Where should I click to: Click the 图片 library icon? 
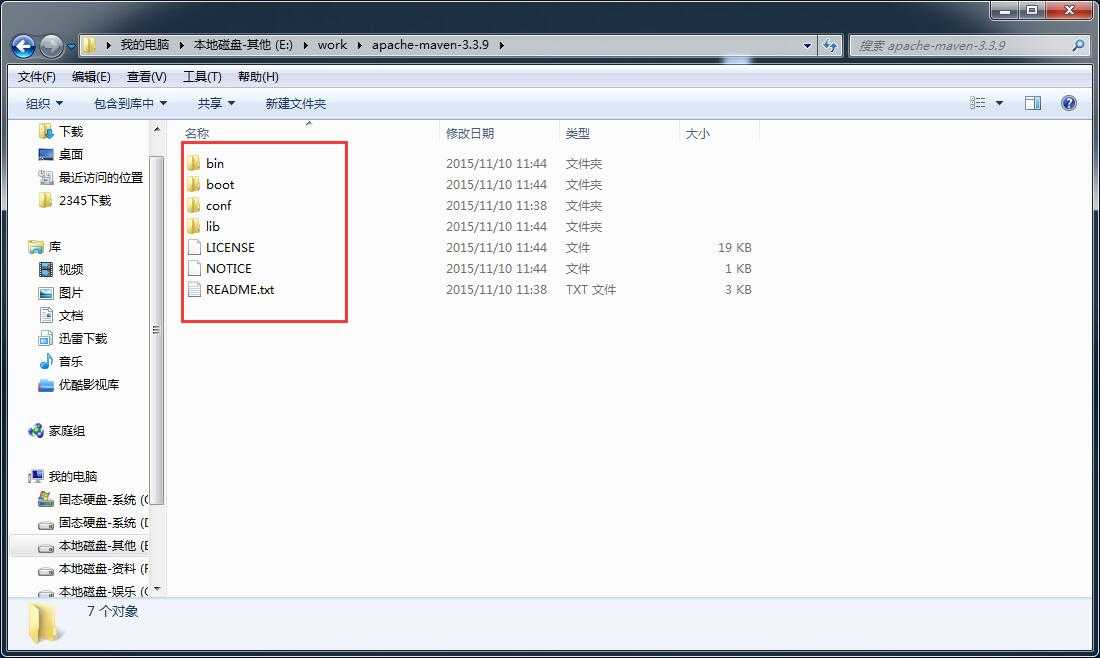46,293
